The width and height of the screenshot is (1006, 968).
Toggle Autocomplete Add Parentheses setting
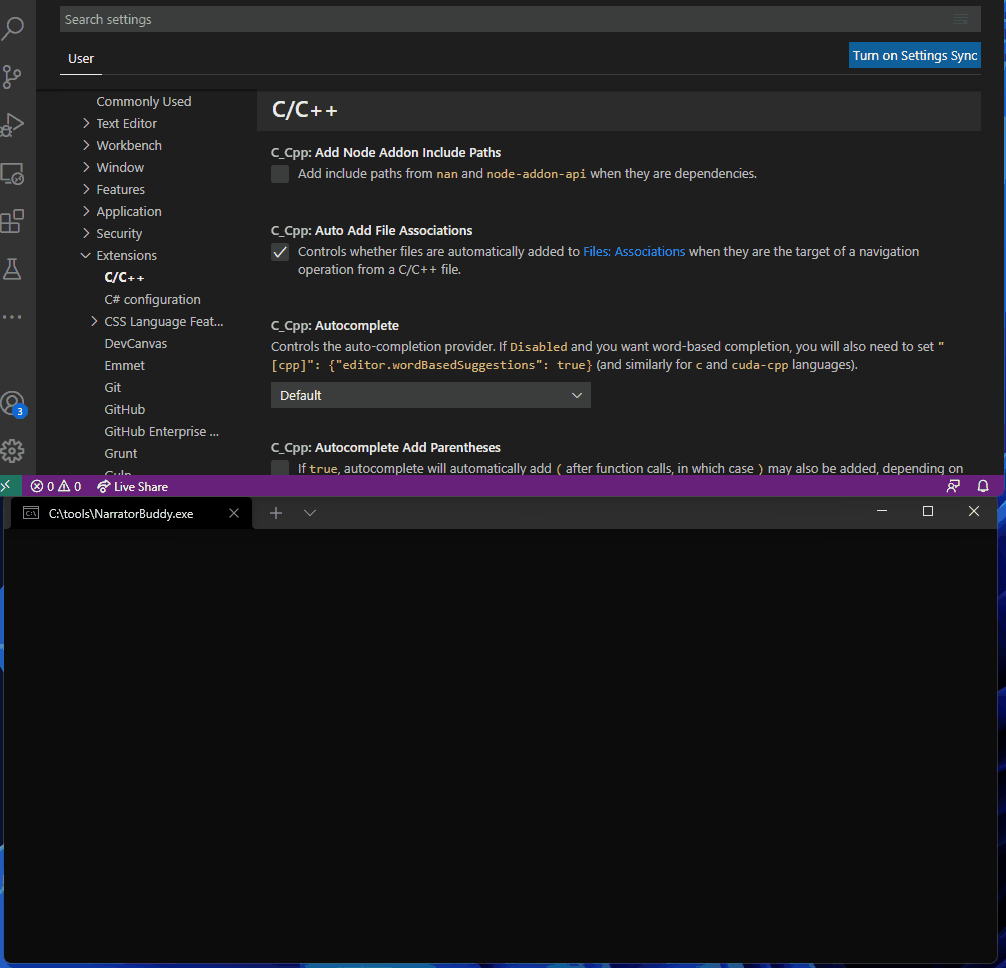pyautogui.click(x=279, y=468)
